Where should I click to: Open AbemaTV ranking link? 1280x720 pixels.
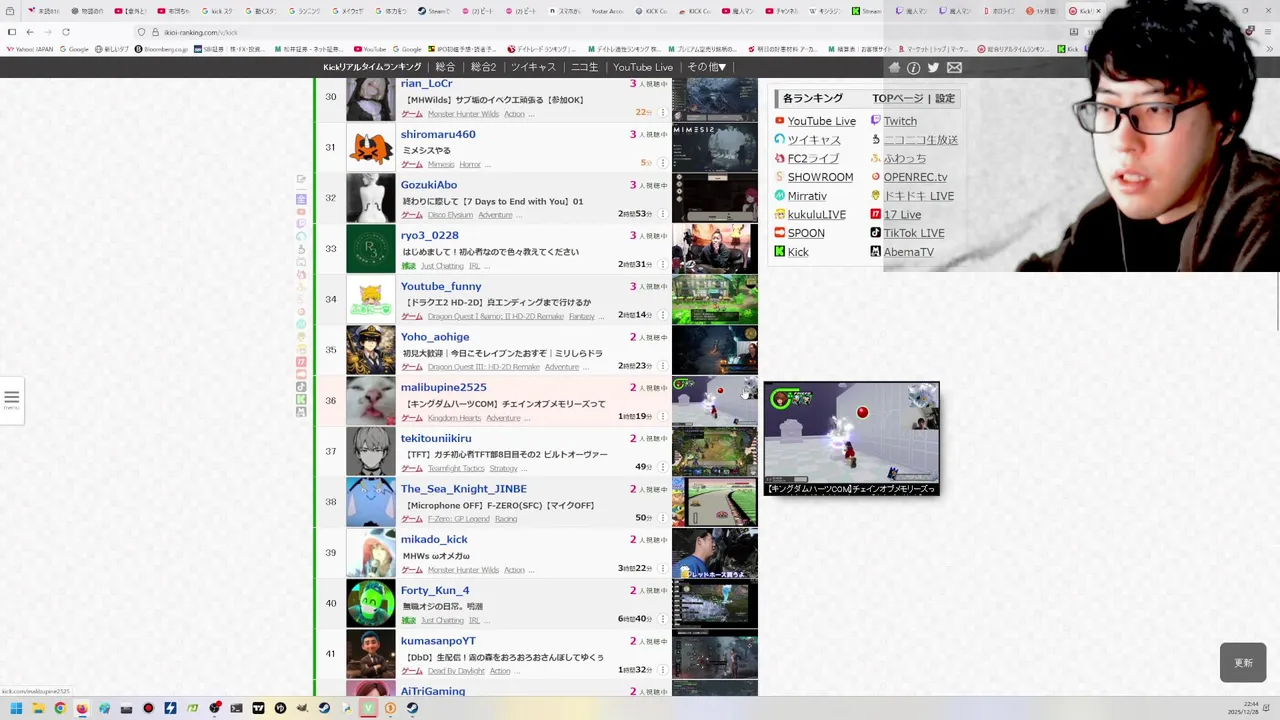[x=908, y=252]
